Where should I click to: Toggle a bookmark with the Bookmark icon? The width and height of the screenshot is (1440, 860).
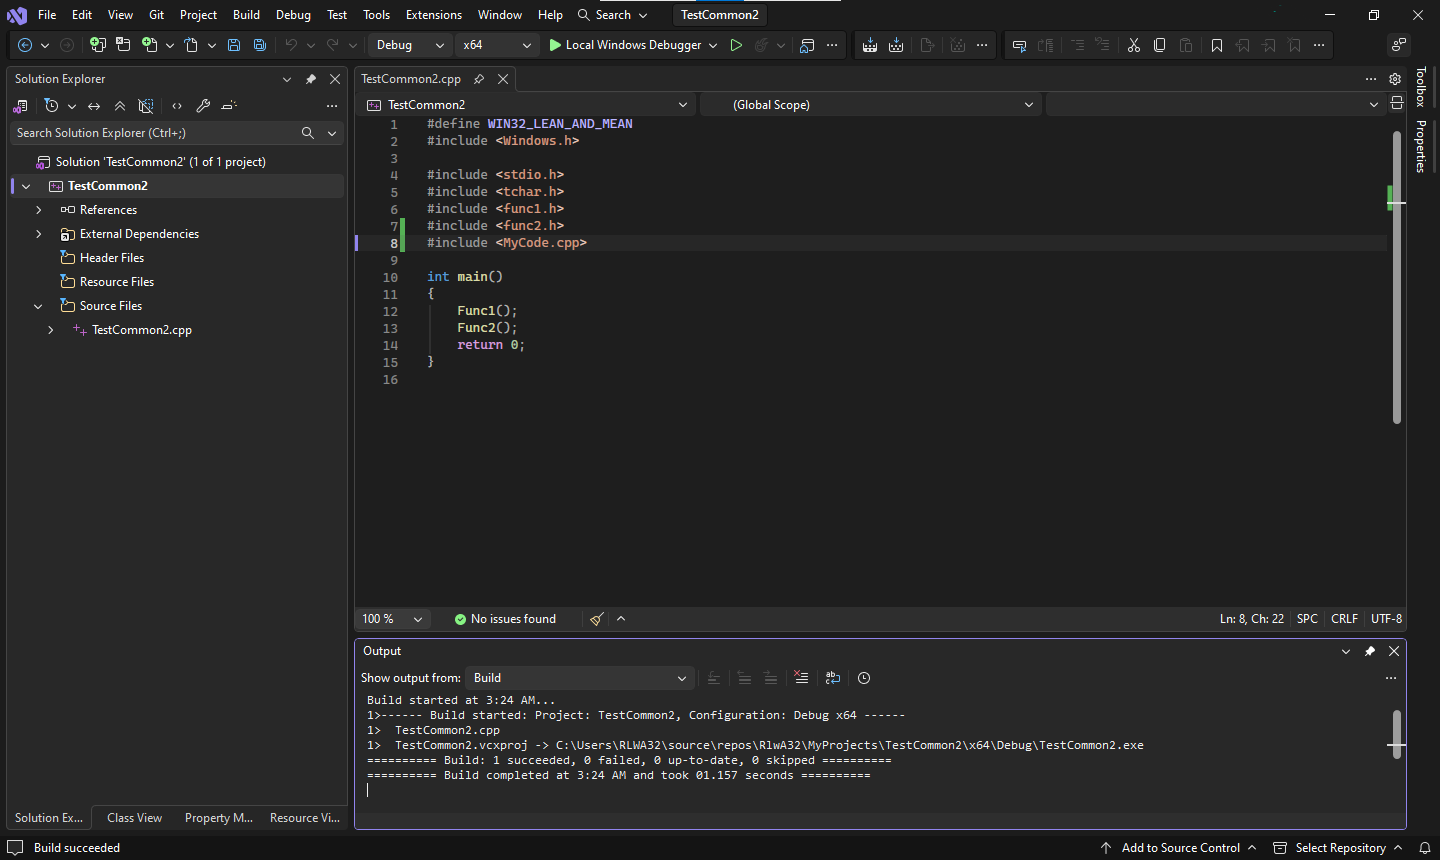(x=1217, y=45)
